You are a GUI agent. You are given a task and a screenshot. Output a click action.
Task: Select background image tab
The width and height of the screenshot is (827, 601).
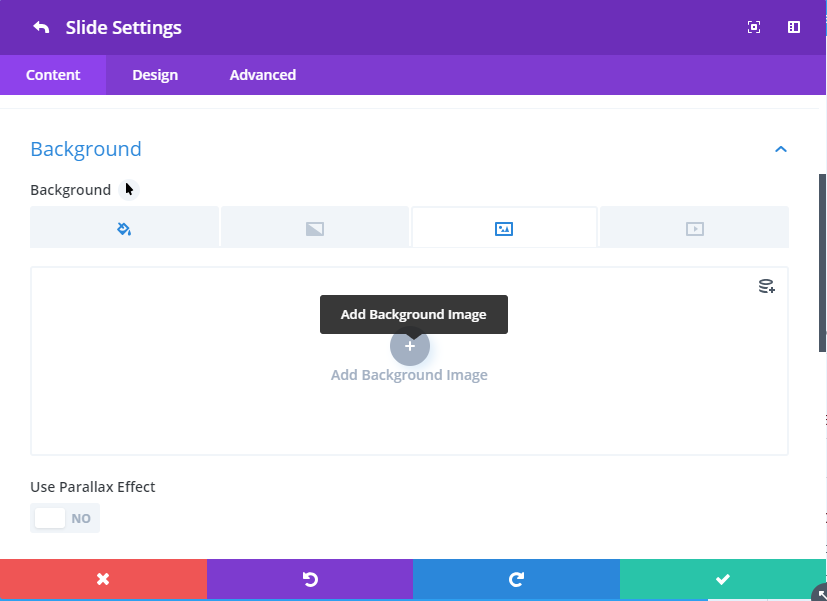pyautogui.click(x=504, y=227)
